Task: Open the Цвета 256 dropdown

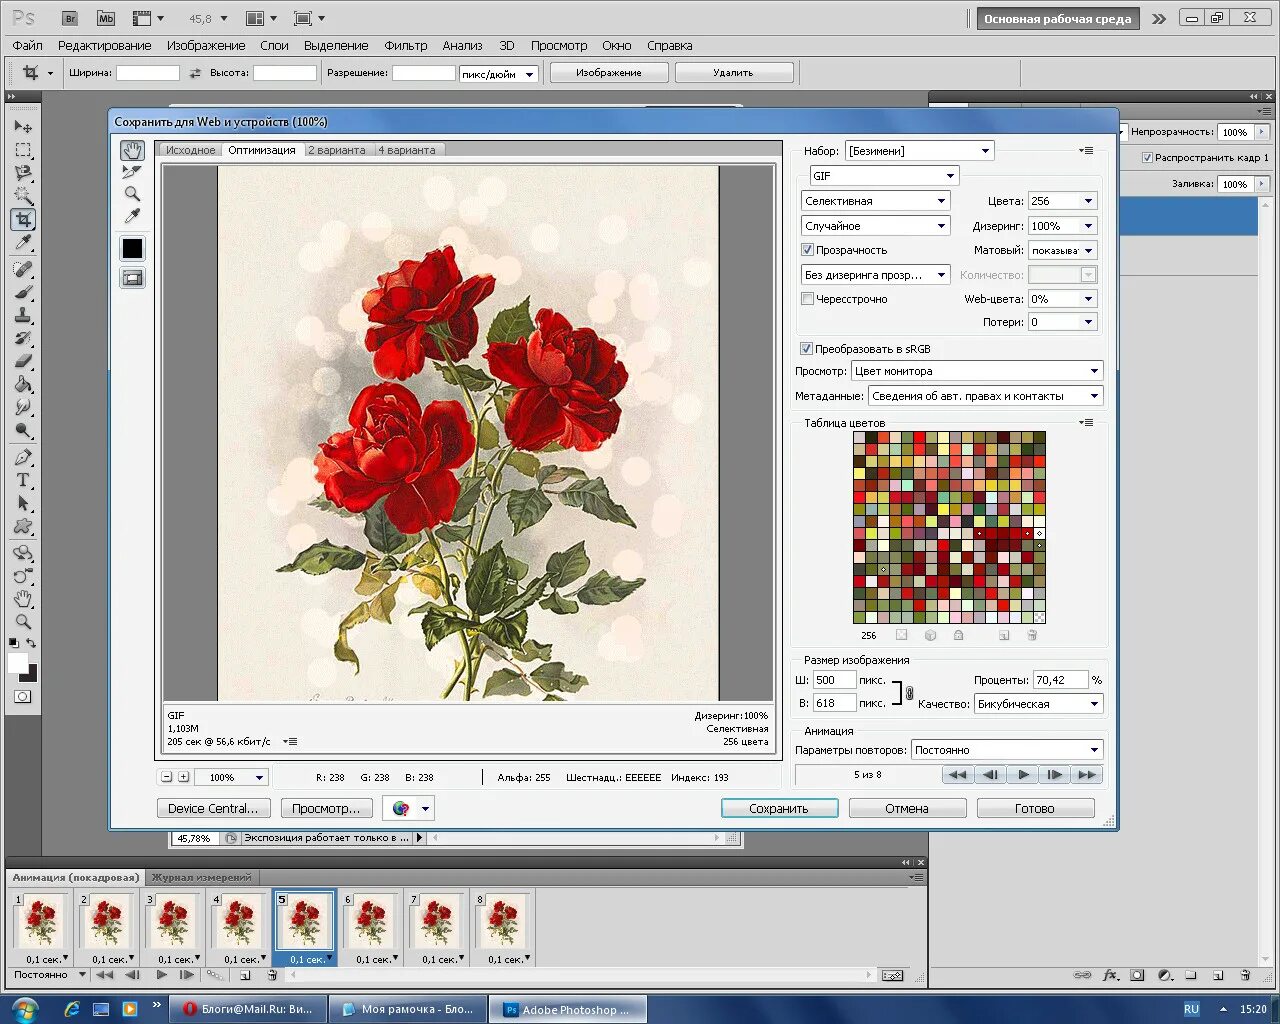Action: click(x=1063, y=201)
